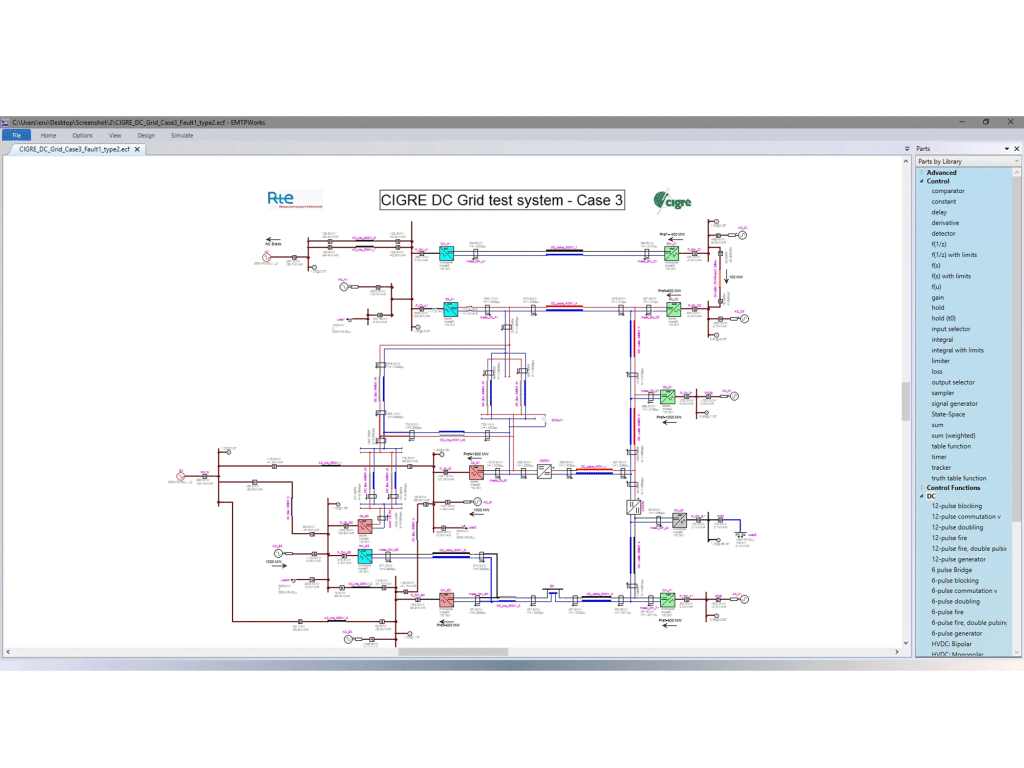Click the CIGRE logo on the schematic
Image resolution: width=1024 pixels, height=768 pixels.
coord(672,201)
